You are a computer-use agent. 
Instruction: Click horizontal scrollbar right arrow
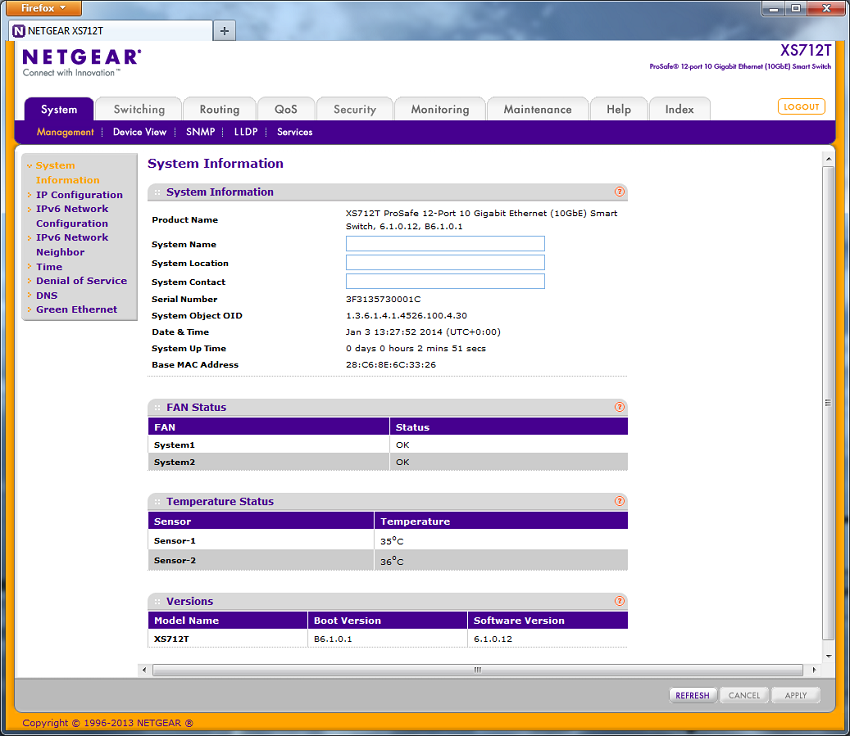[x=814, y=670]
